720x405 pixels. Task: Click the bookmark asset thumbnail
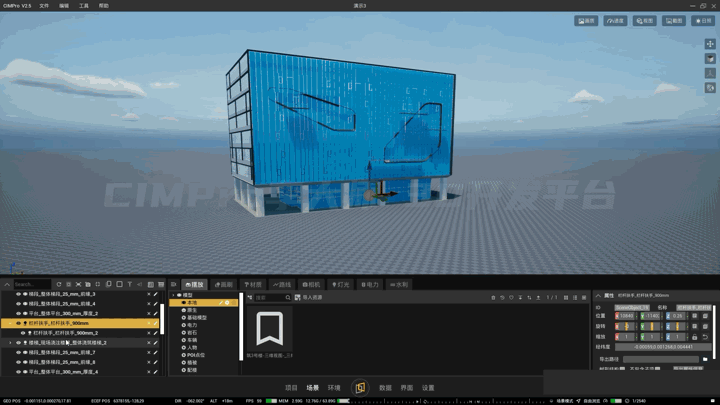pos(270,329)
